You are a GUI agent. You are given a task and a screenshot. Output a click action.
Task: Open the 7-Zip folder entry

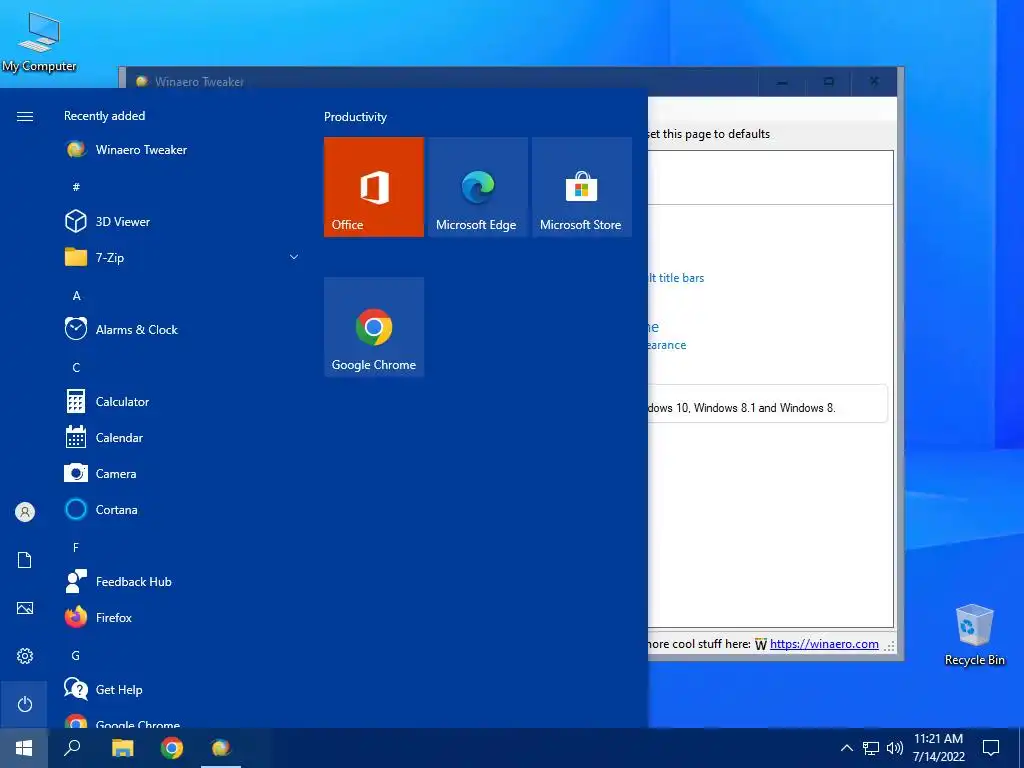pyautogui.click(x=183, y=257)
